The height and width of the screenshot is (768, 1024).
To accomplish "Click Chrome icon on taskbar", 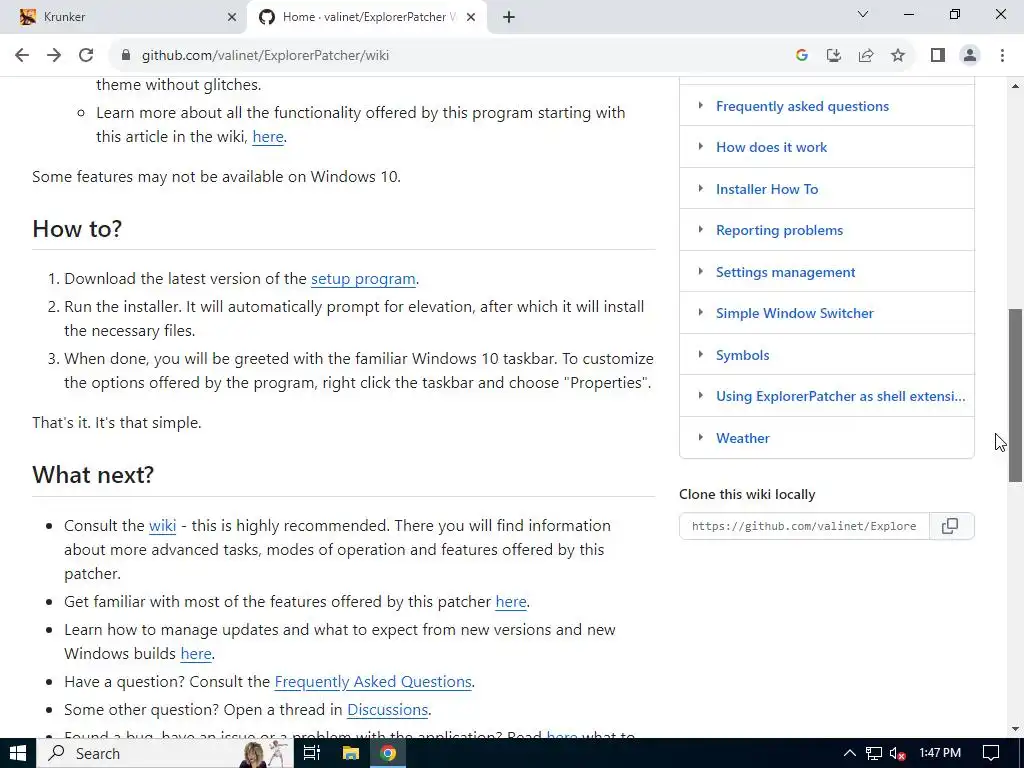I will click(x=389, y=754).
